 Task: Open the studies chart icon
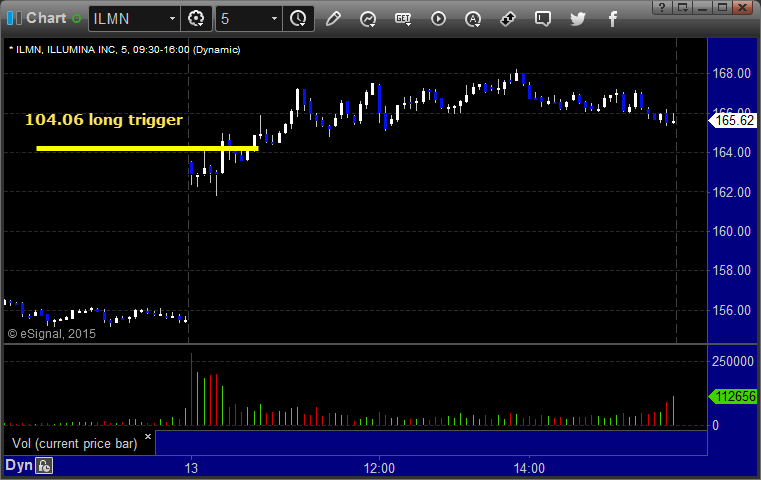click(368, 19)
